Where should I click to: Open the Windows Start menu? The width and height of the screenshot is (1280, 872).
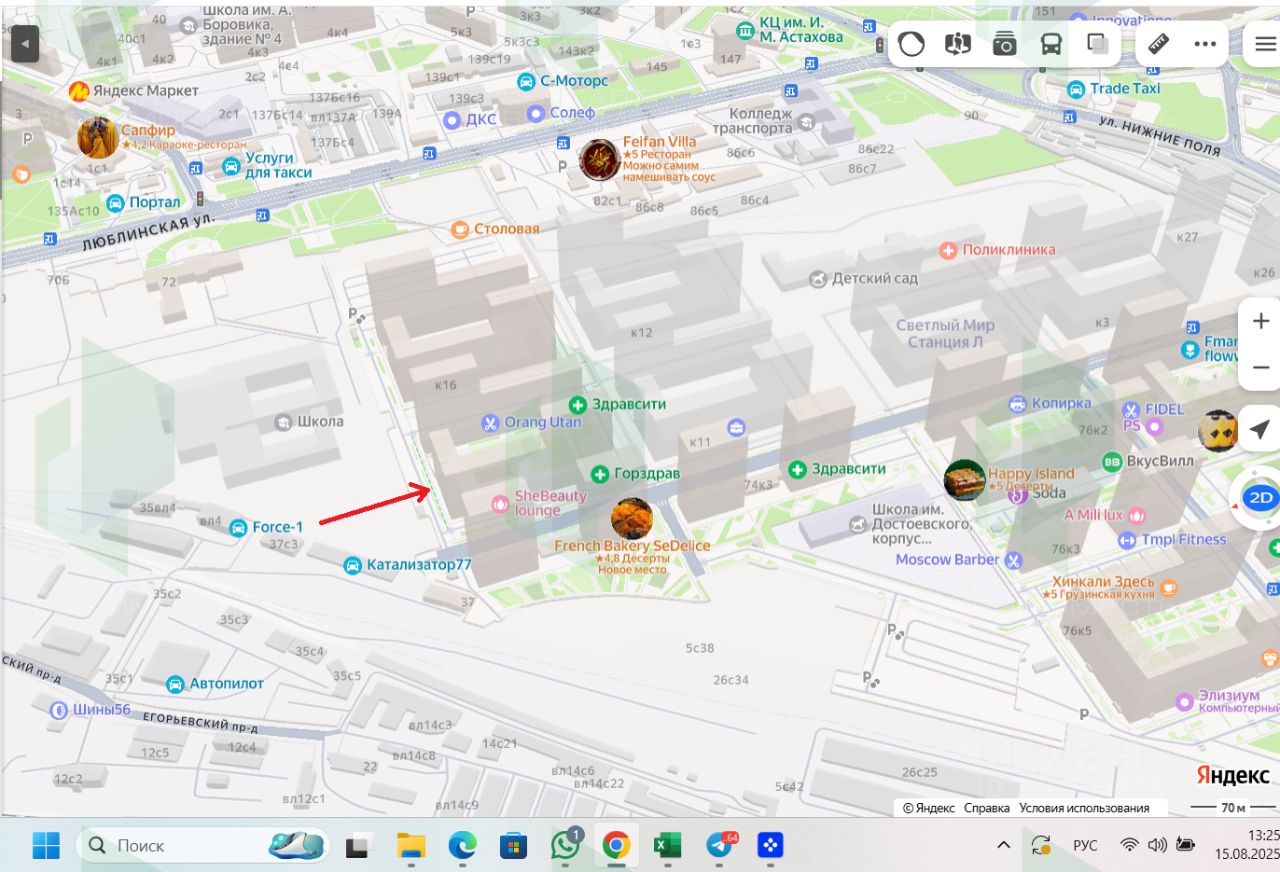[46, 846]
